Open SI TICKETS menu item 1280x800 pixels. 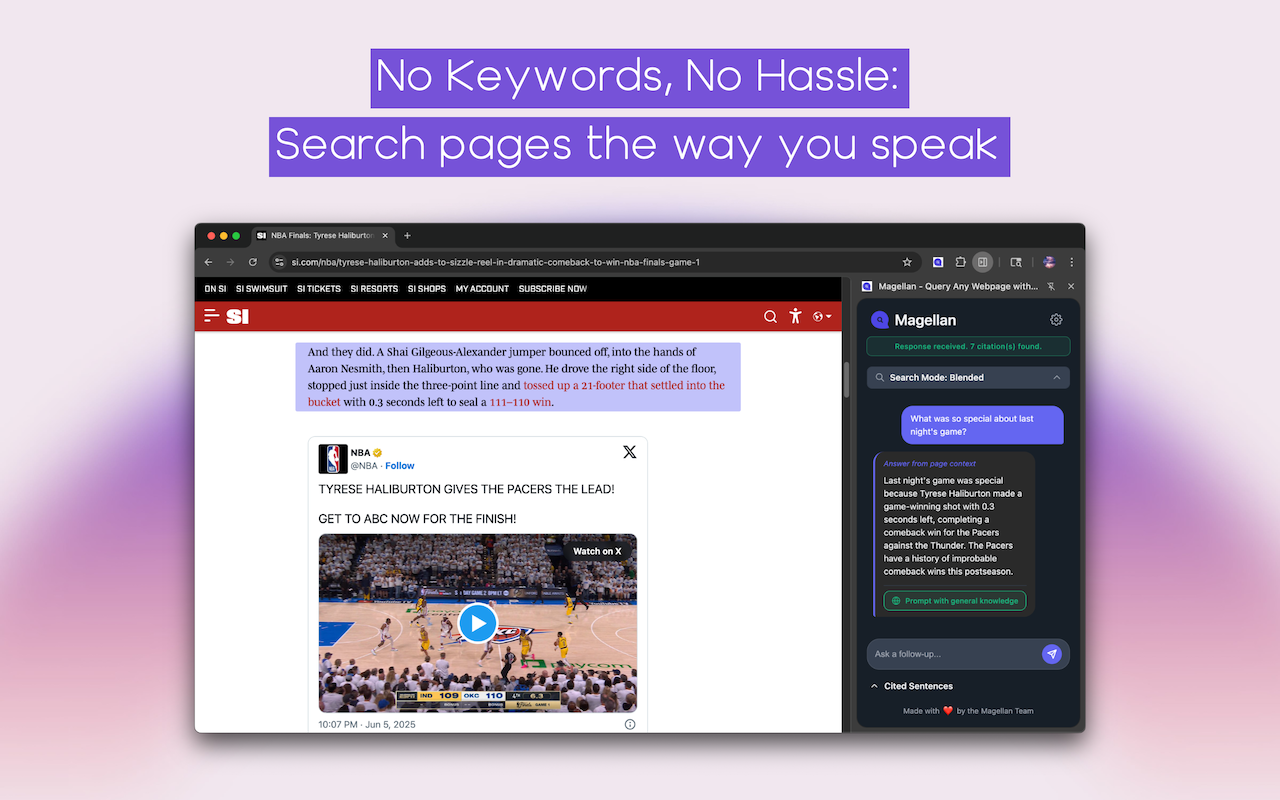(x=319, y=289)
